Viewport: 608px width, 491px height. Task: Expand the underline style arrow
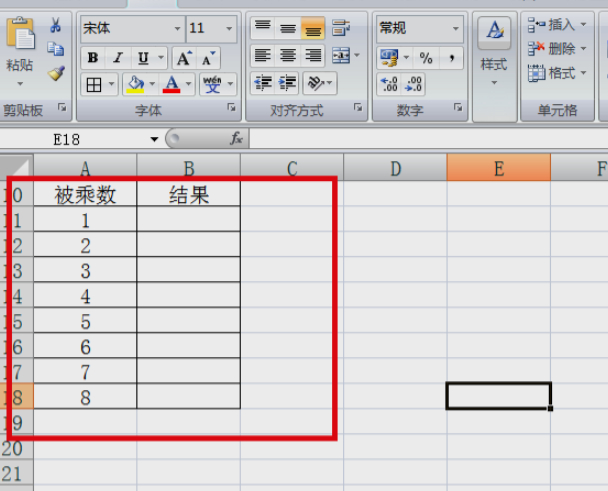(x=161, y=58)
